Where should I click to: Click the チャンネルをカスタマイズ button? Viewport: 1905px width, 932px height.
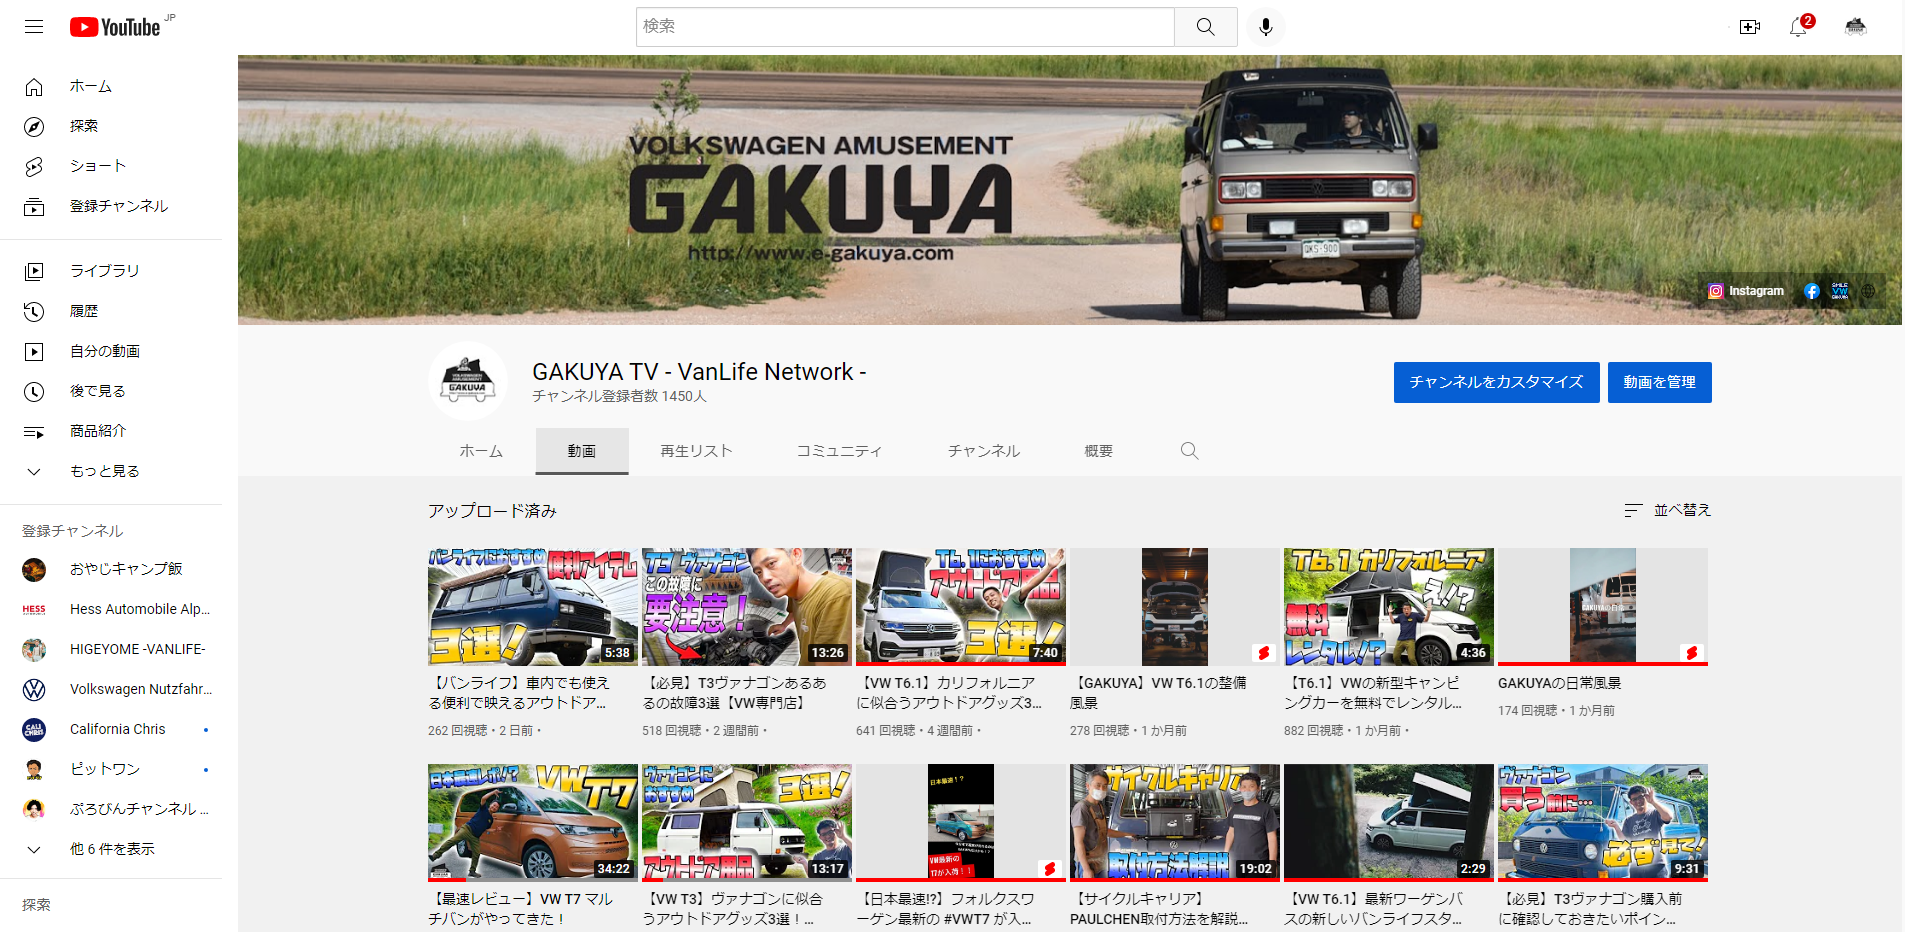(x=1495, y=382)
